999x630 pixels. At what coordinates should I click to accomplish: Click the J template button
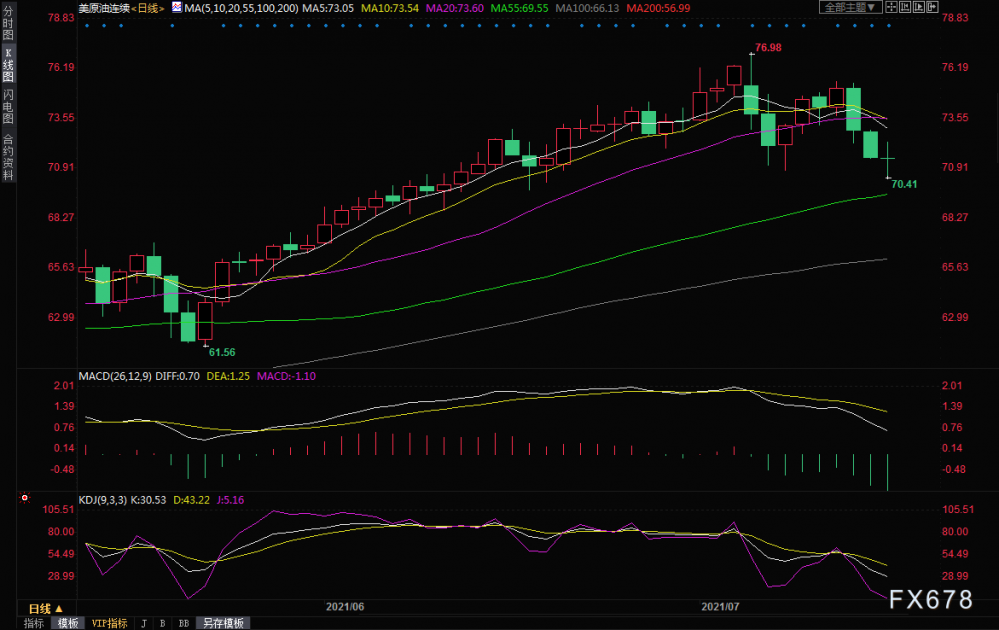click(144, 623)
